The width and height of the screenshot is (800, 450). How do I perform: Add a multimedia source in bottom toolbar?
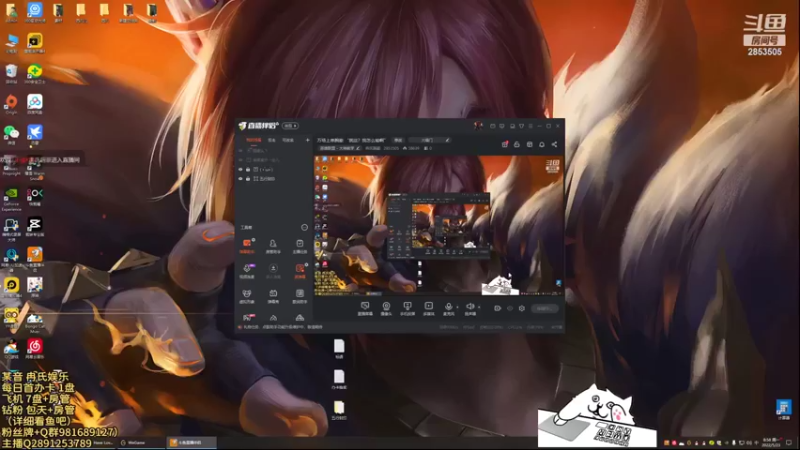coord(429,308)
